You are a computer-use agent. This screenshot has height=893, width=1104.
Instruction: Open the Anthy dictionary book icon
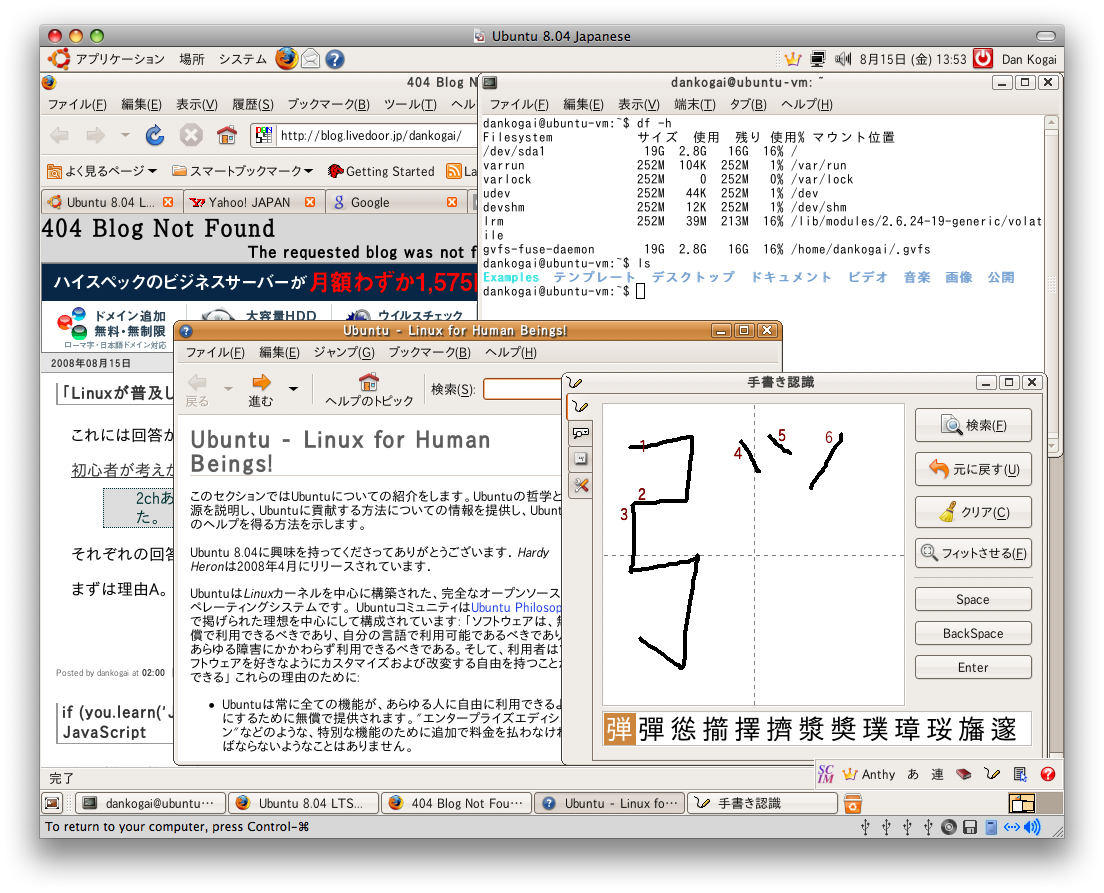point(963,774)
